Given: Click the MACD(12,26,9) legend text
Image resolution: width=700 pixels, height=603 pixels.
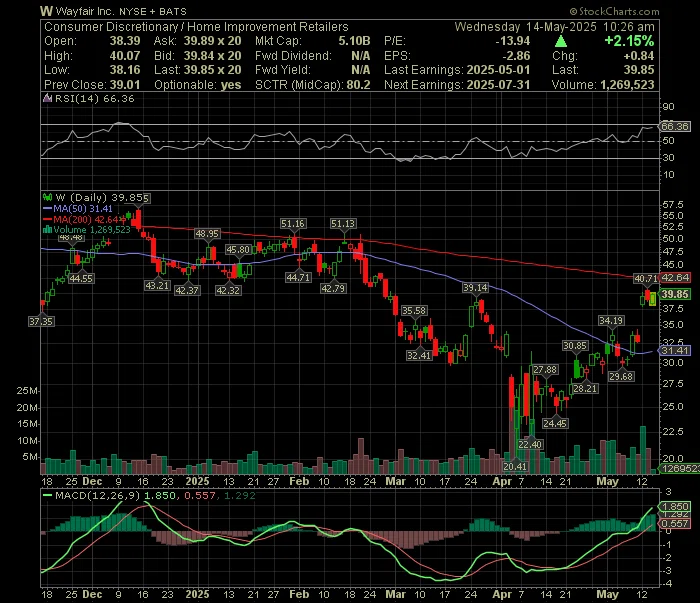Looking at the screenshot, I should point(97,495).
